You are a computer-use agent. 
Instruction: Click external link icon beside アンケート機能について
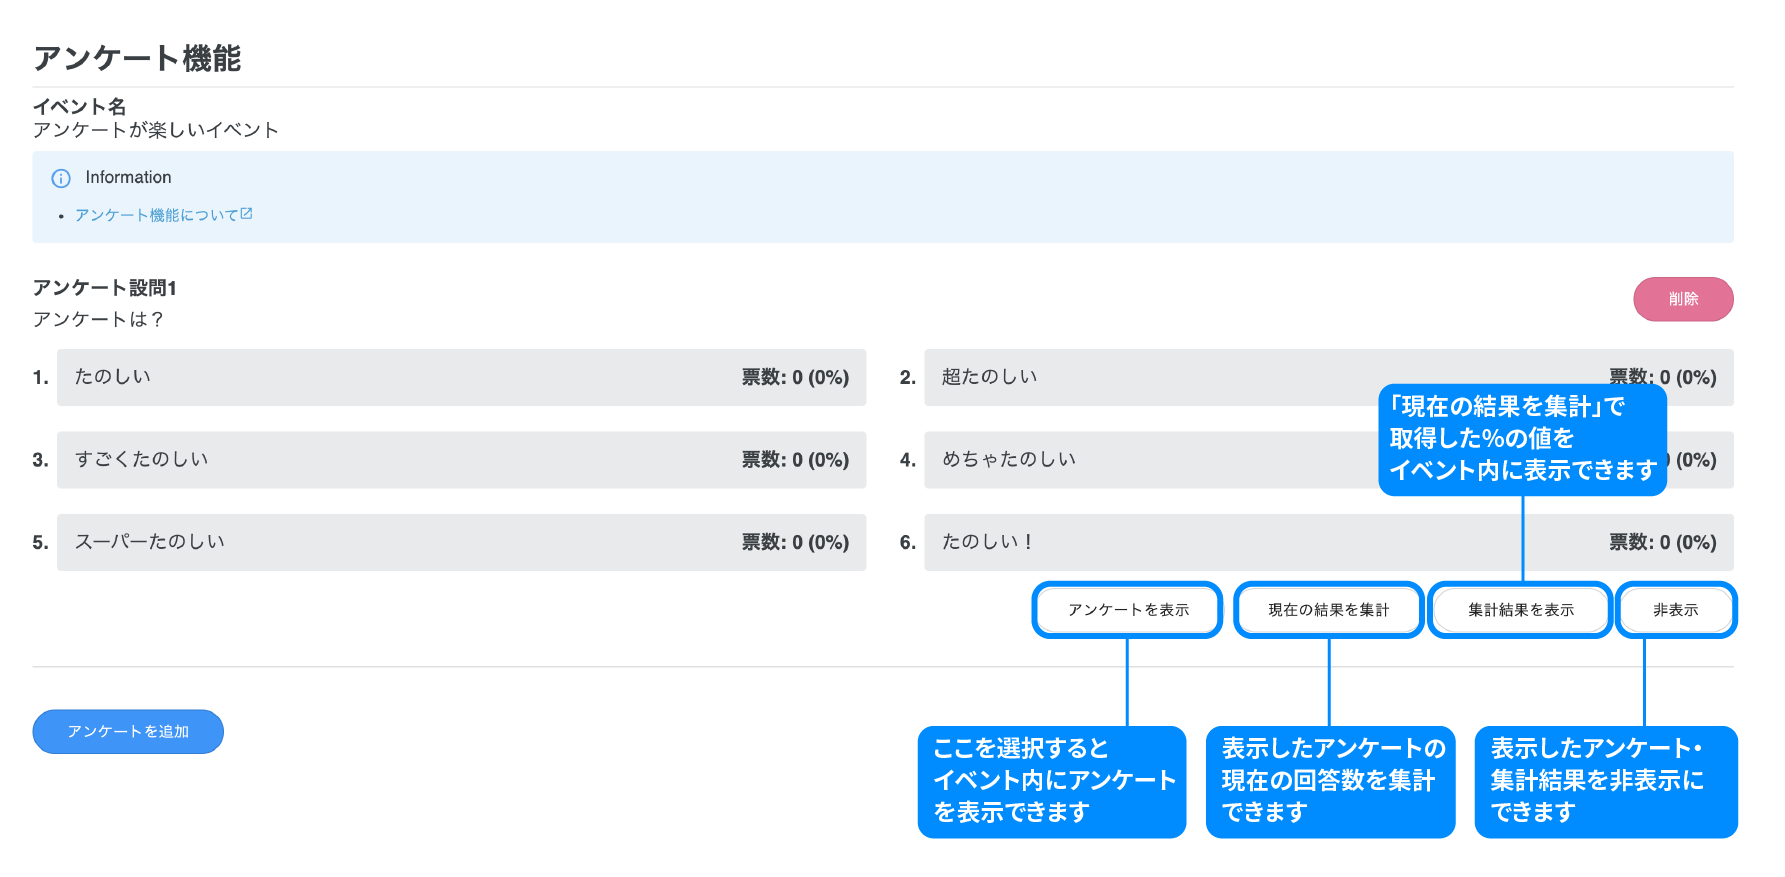coord(247,214)
